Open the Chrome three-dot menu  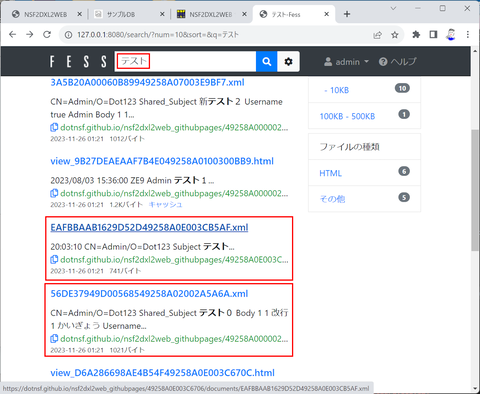(x=468, y=34)
